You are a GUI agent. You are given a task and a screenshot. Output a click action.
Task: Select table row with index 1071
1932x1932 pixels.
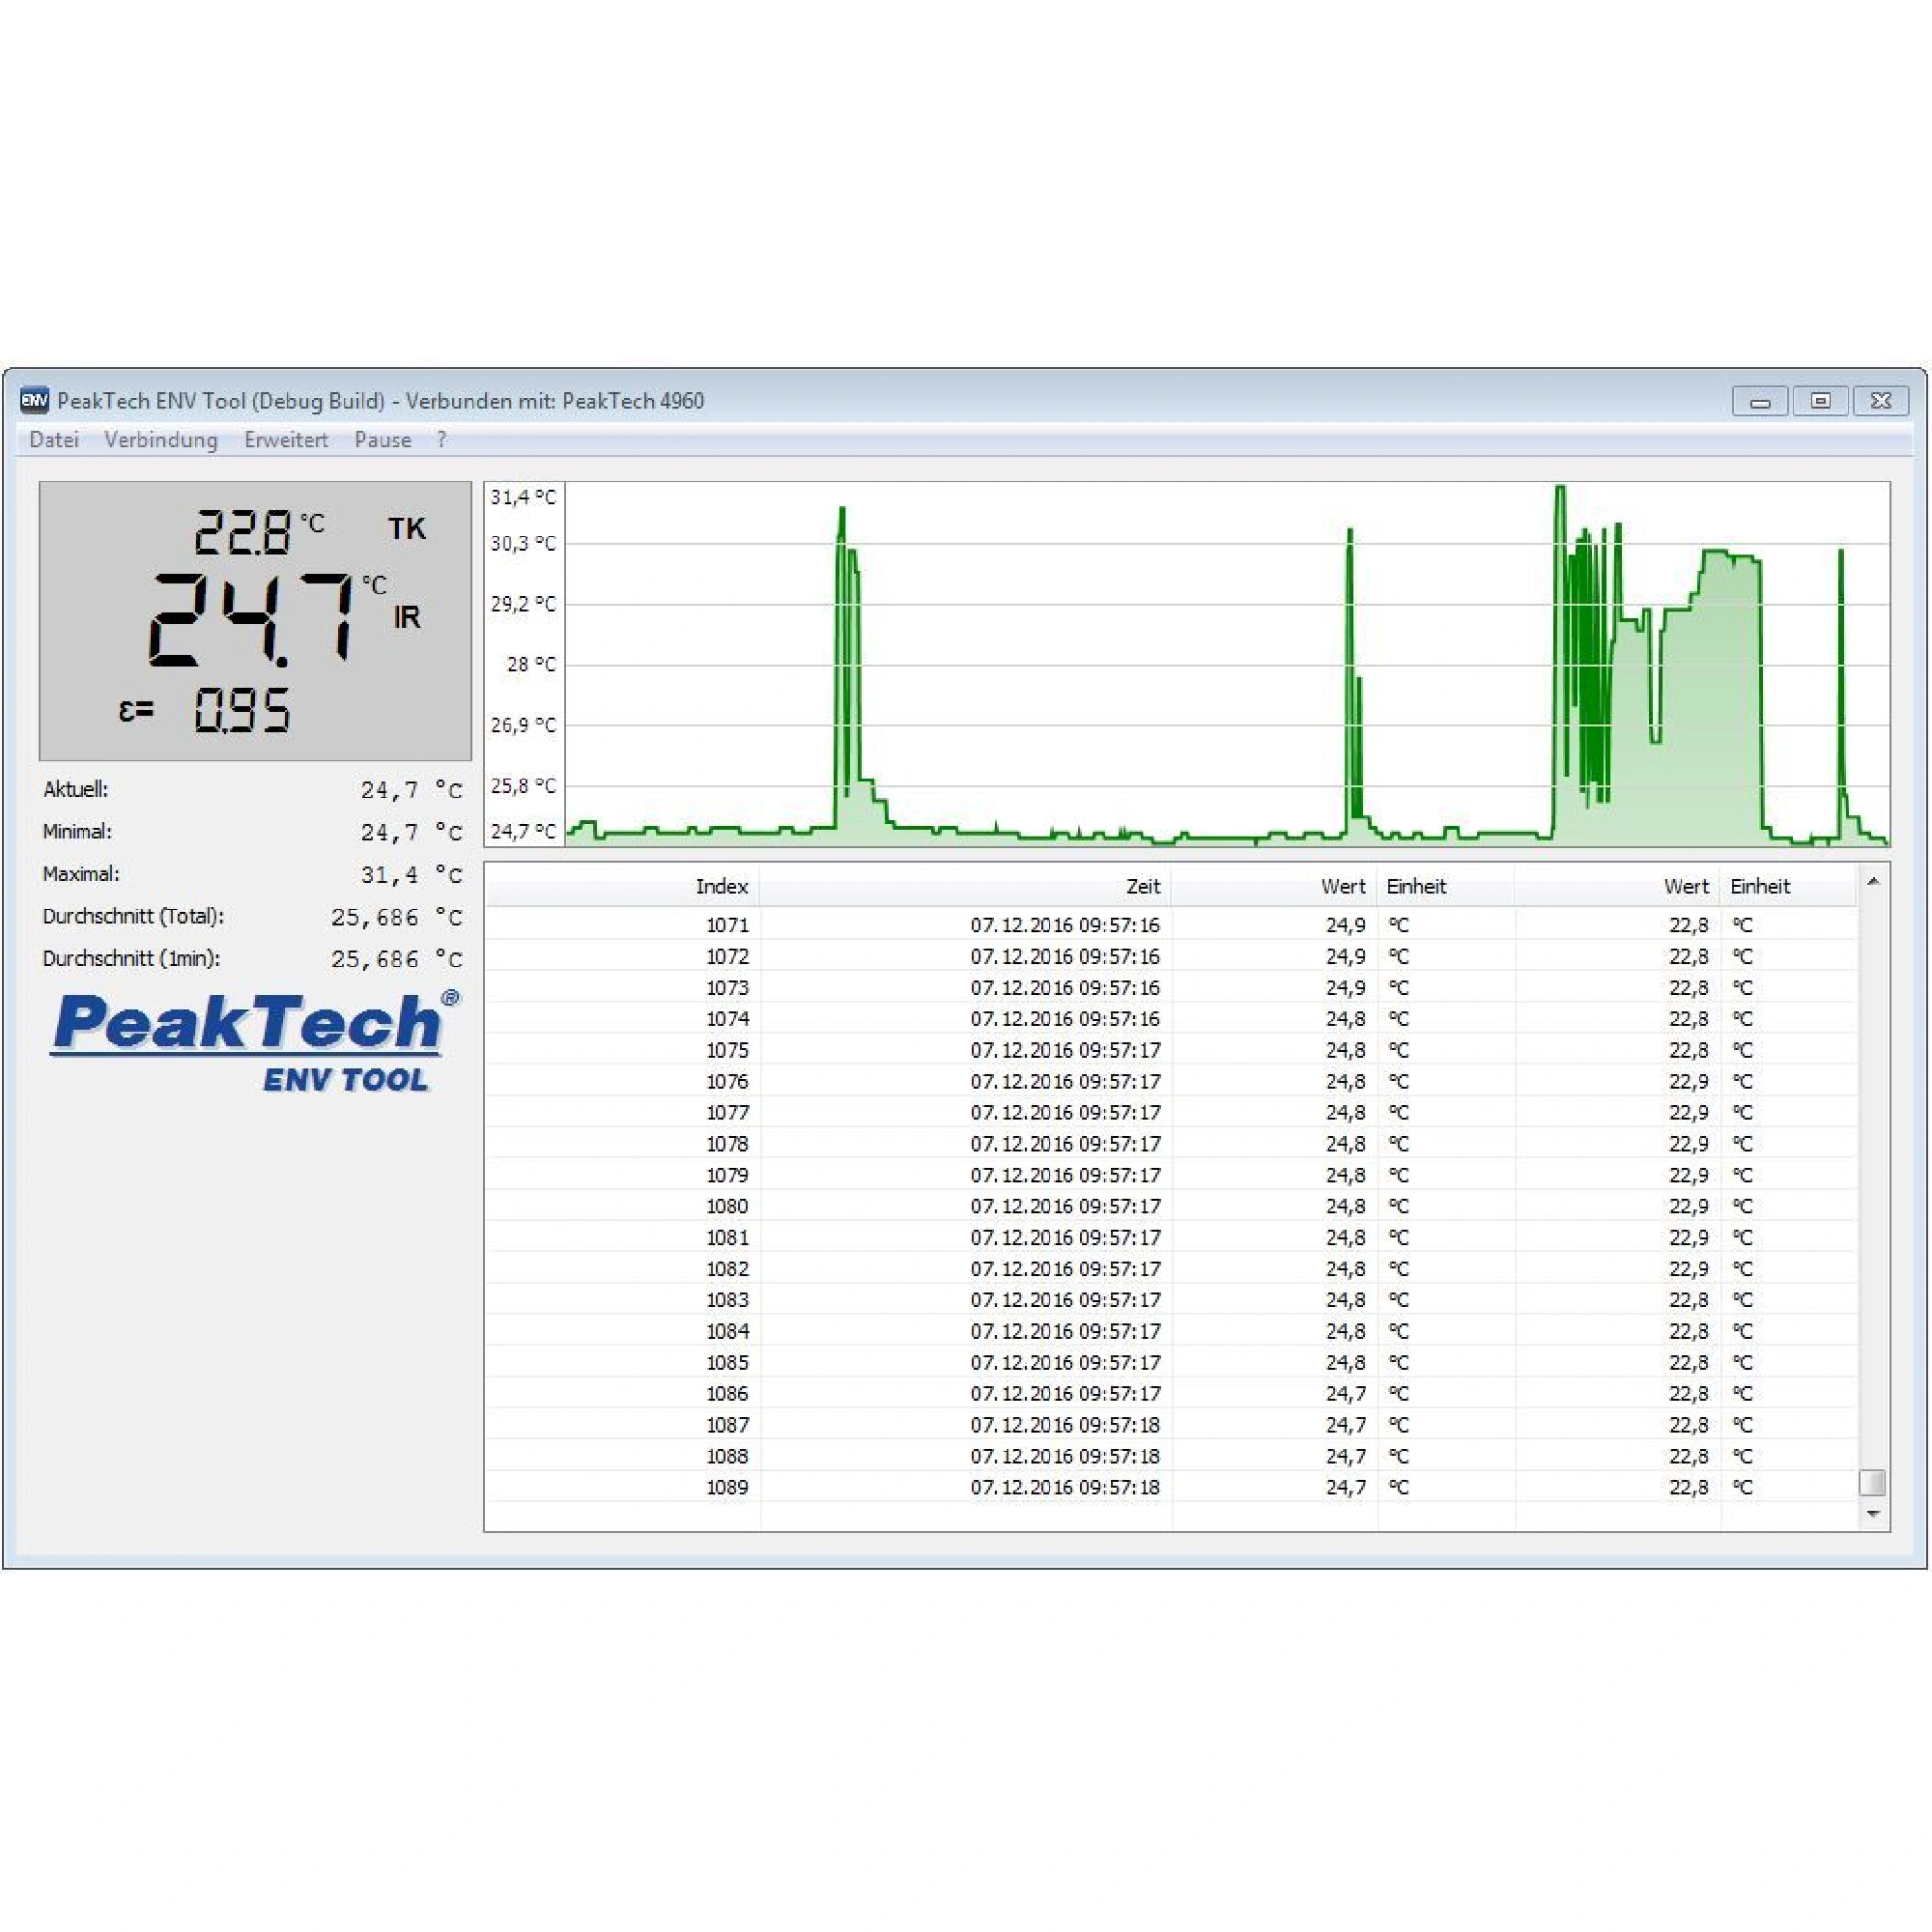coord(1172,925)
